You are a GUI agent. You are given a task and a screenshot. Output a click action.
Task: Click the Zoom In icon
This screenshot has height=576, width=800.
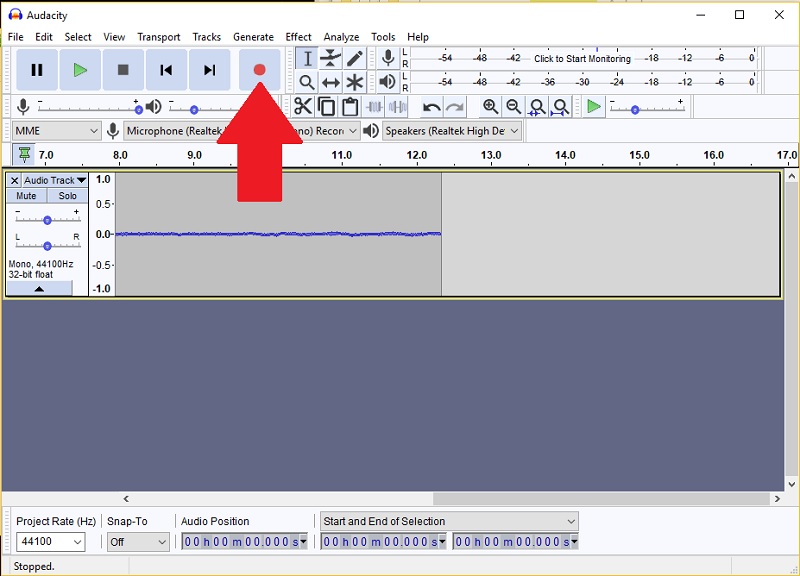490,107
